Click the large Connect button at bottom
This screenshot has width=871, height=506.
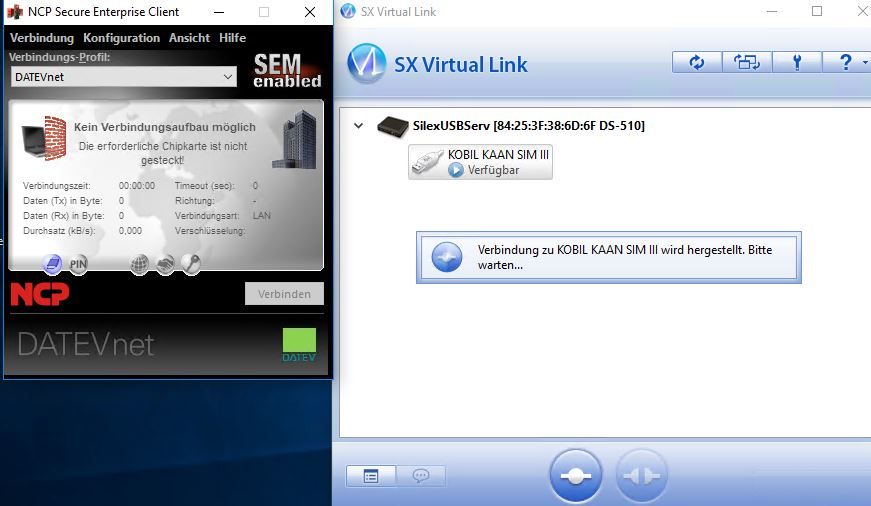575,475
